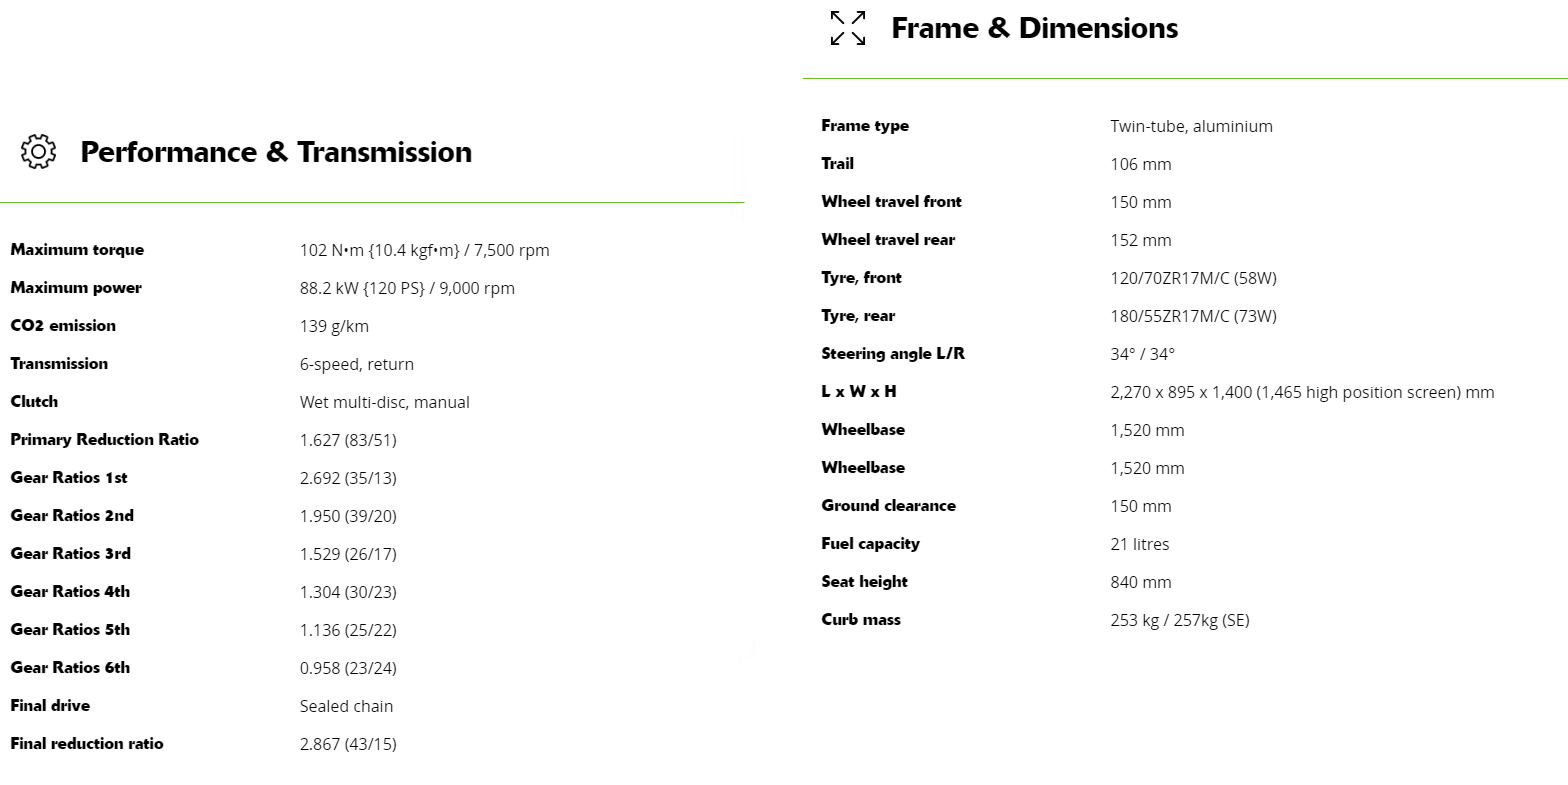1568x785 pixels.
Task: Click the Sealed chain final drive value
Action: 346,706
